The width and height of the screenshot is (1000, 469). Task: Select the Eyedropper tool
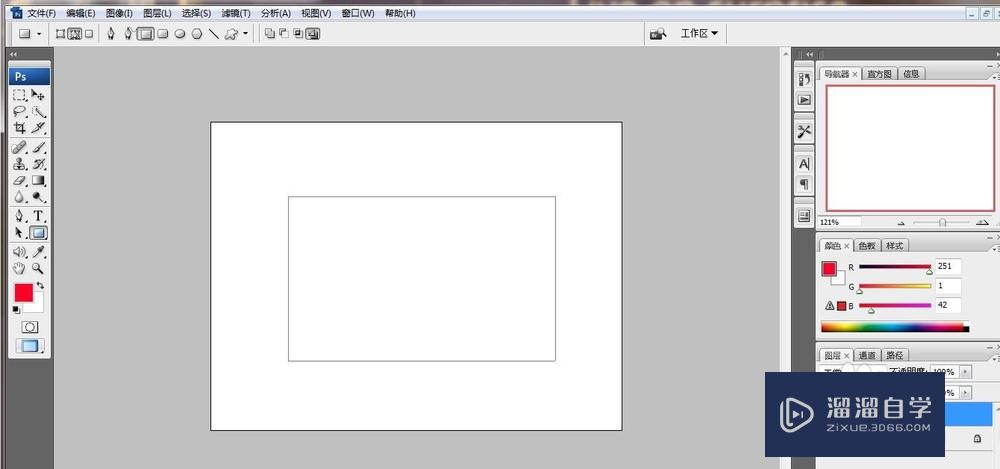click(x=38, y=252)
